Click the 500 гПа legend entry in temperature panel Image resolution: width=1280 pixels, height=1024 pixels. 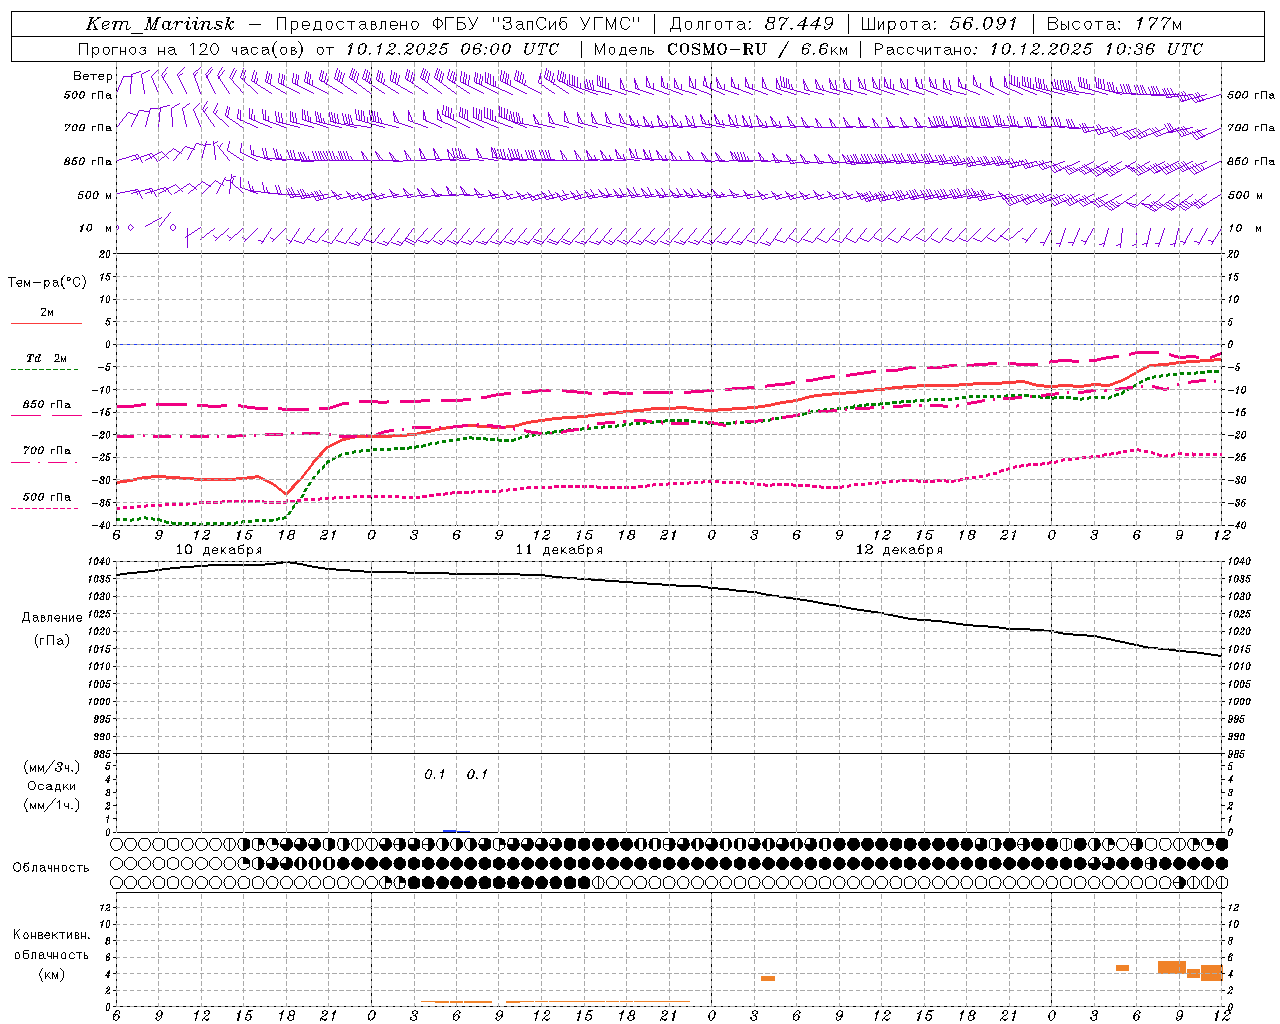click(47, 497)
